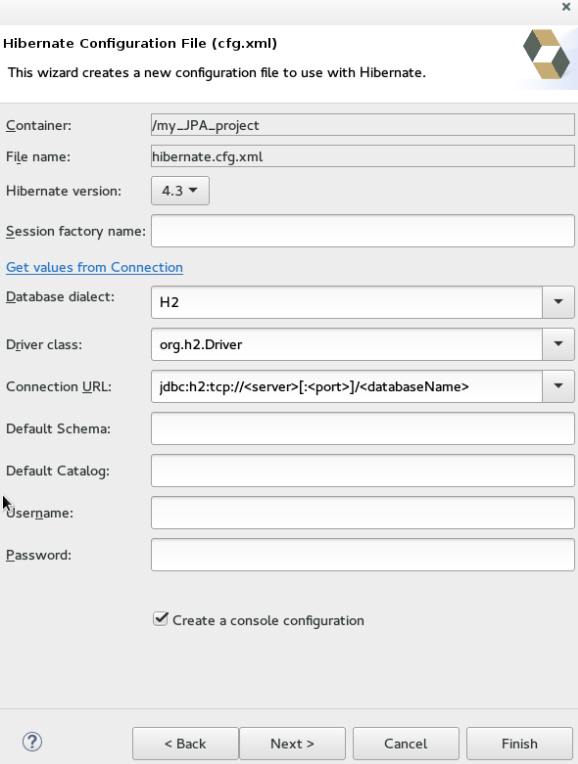Open the Hibernate version 4.3 dropdown
Screen dimensions: 578x764
point(180,191)
